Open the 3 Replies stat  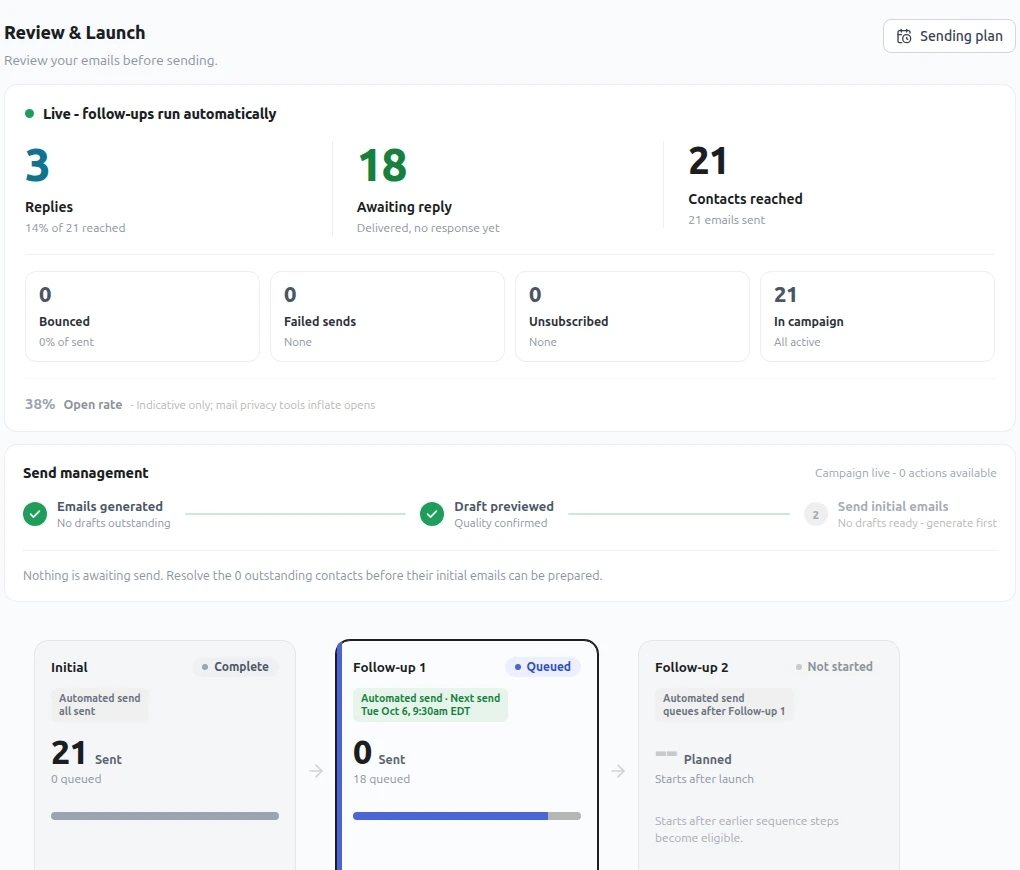coord(75,189)
